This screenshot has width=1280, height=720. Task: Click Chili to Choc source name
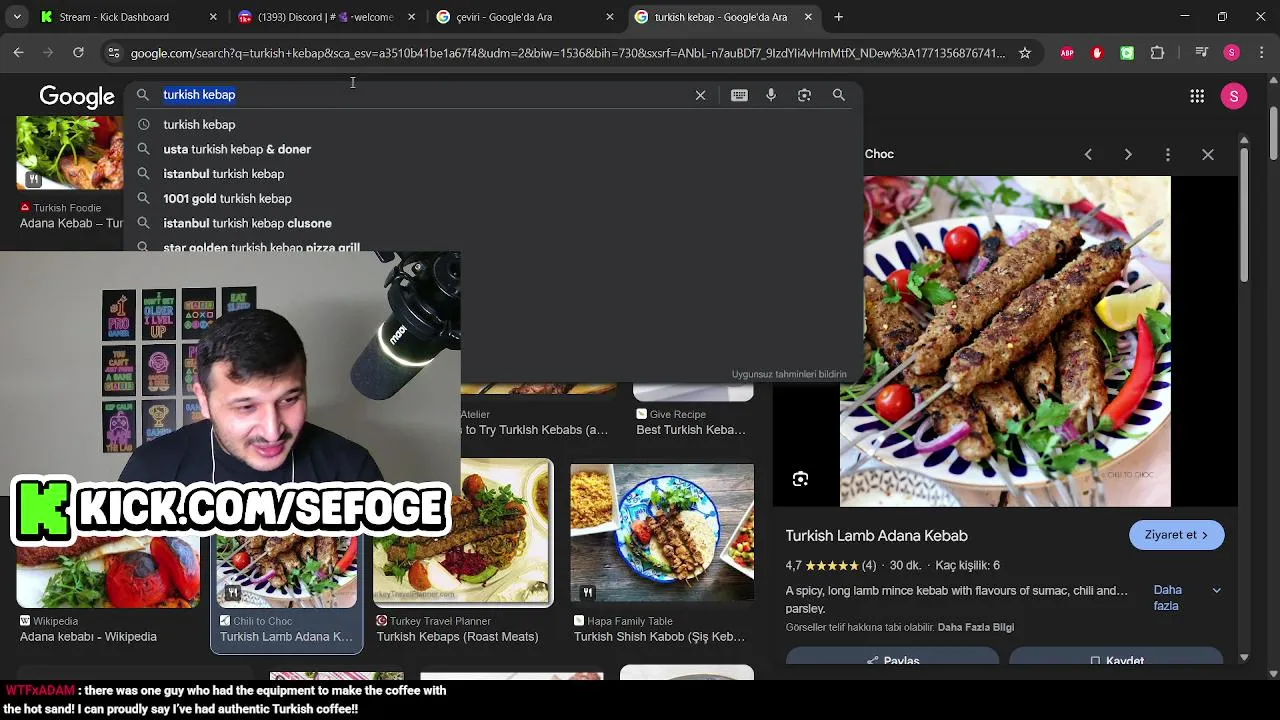[263, 621]
